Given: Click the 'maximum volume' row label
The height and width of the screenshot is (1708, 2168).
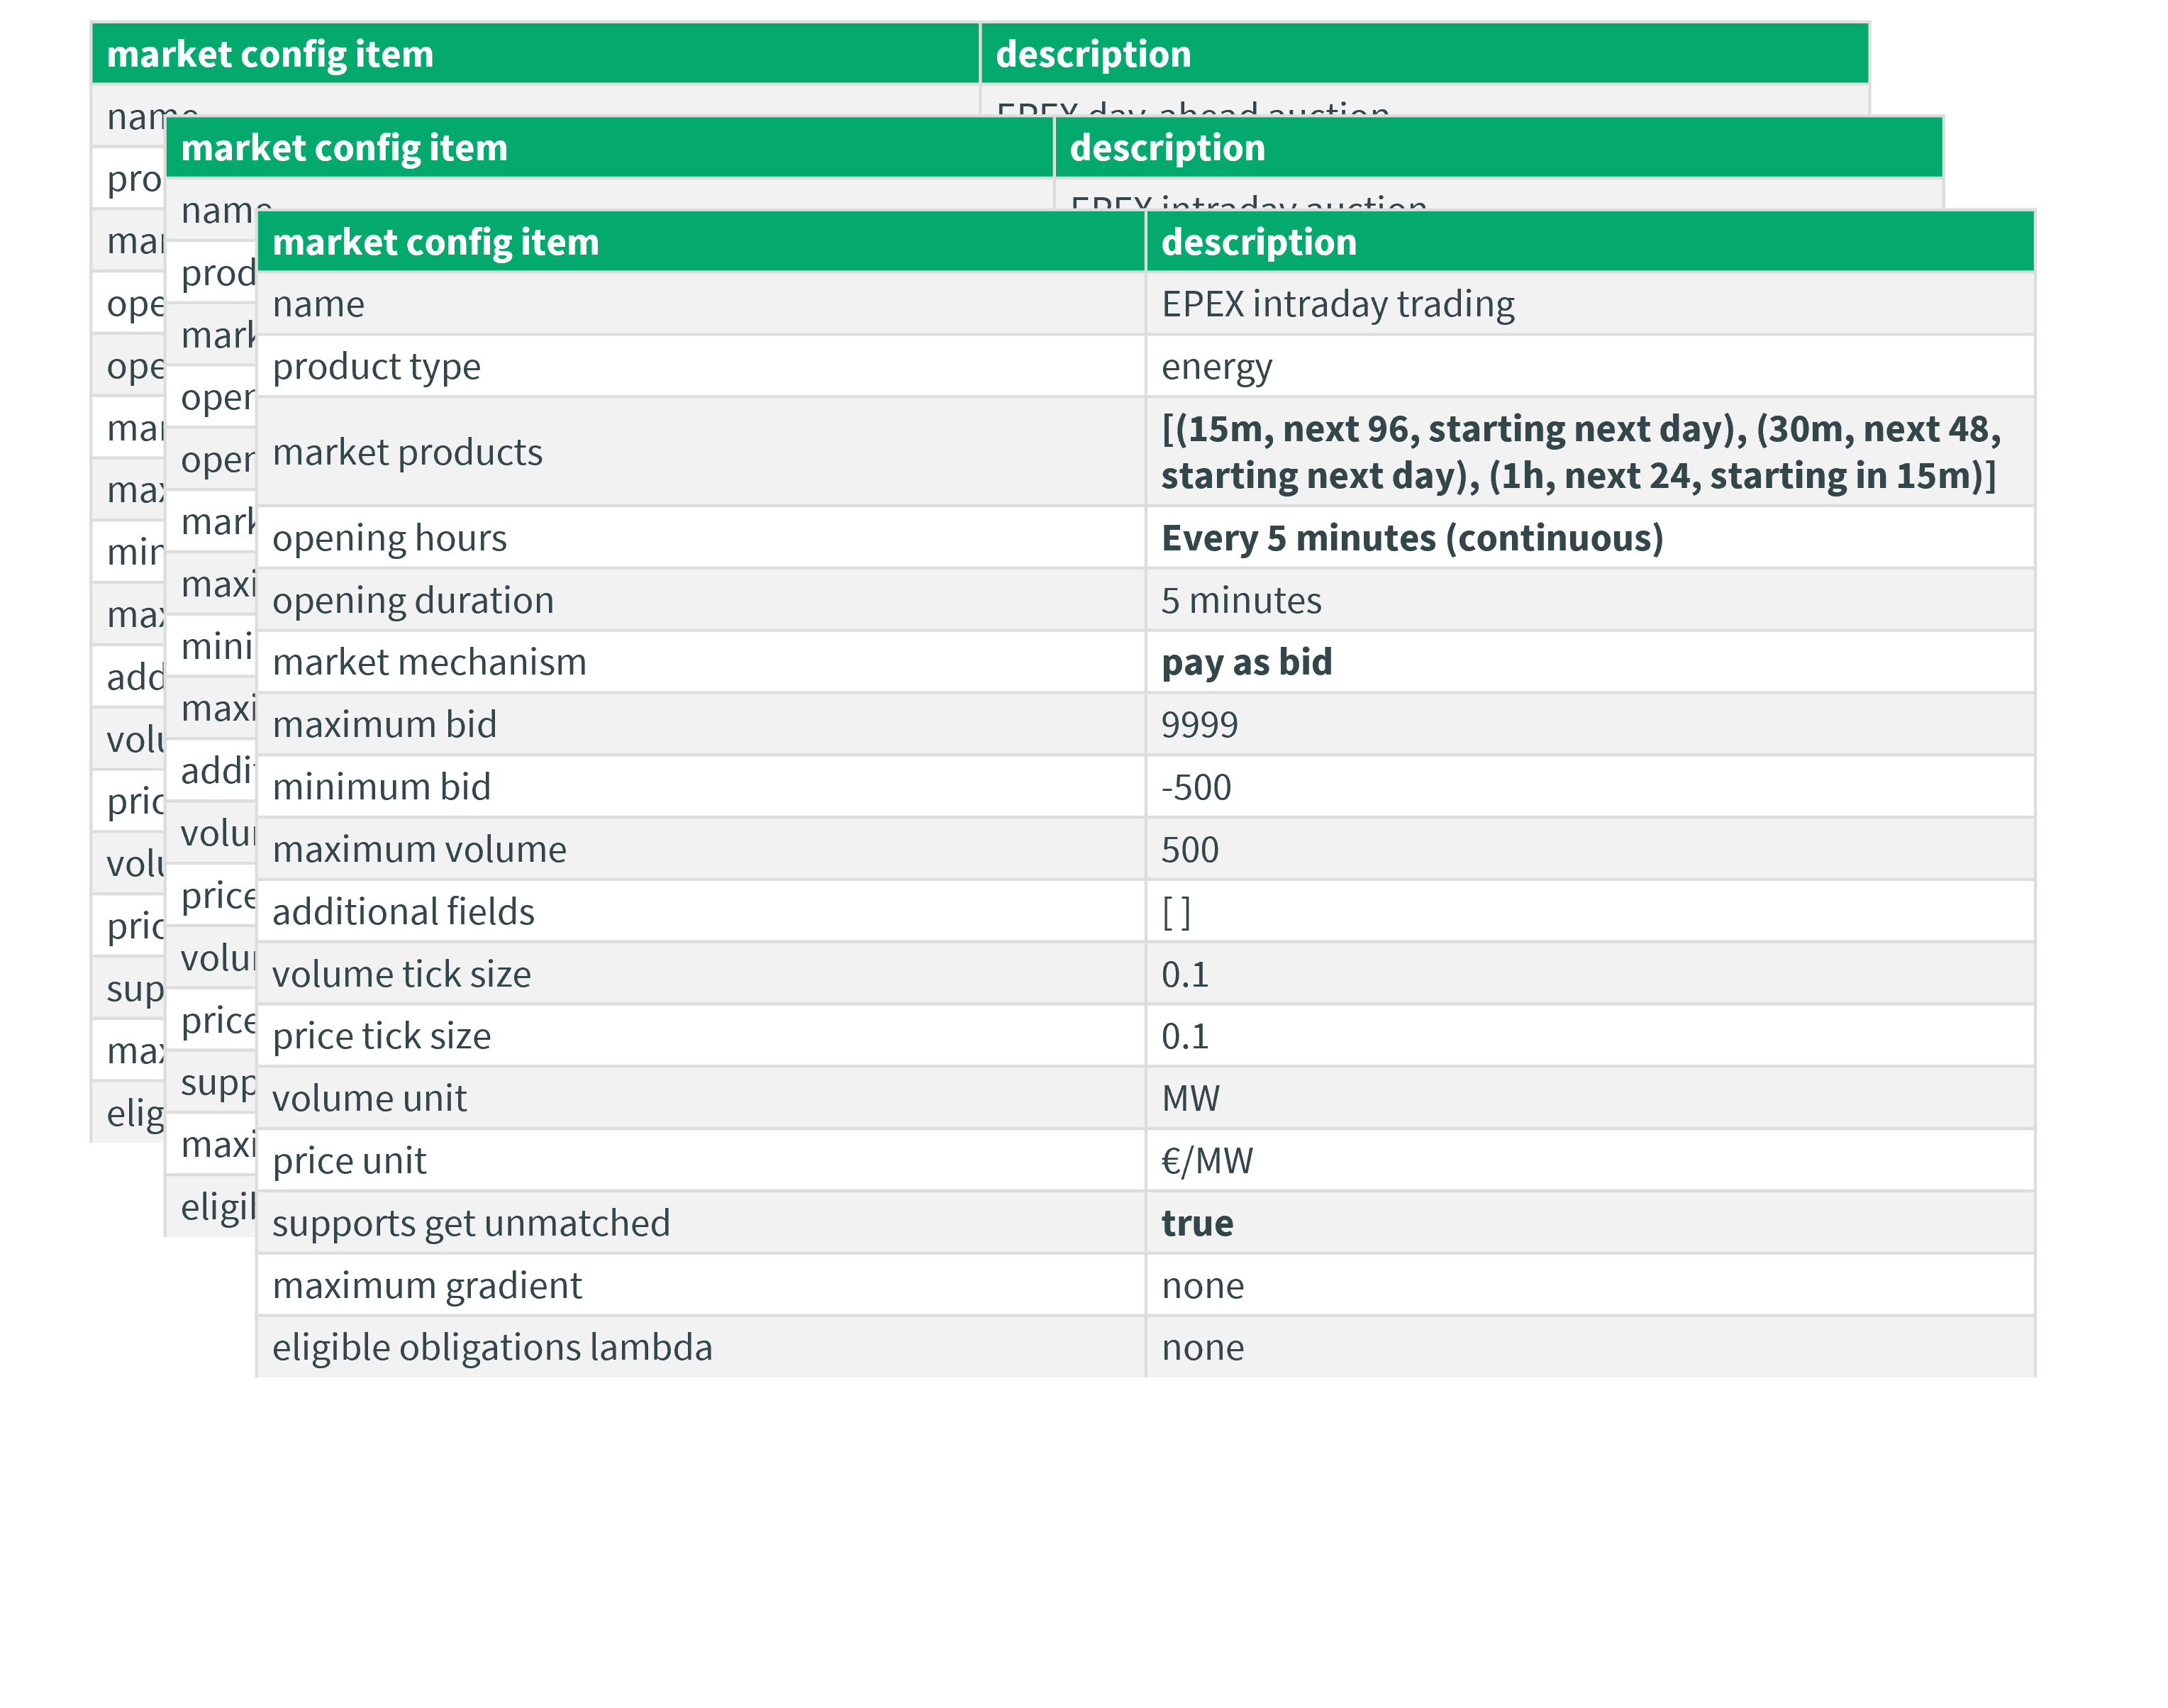Looking at the screenshot, I should click(x=419, y=849).
